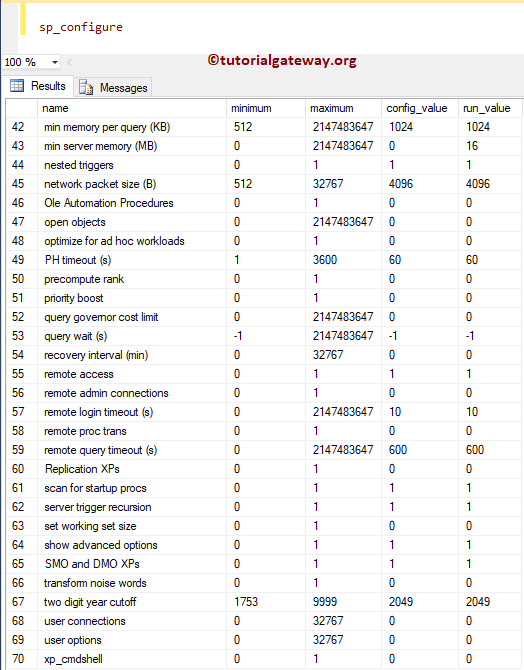524x670 pixels.
Task: Click the 'remote proc trans' cell
Action: (x=132, y=431)
